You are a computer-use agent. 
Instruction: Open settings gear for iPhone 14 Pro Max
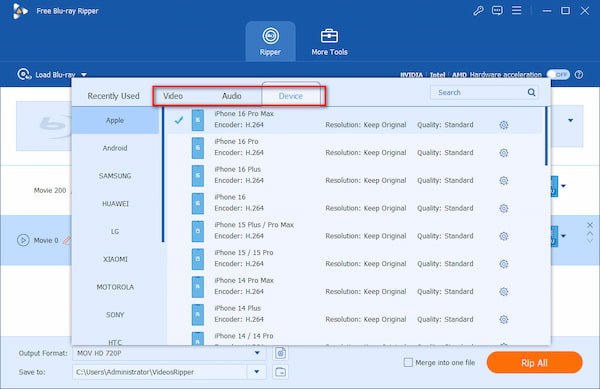click(504, 292)
